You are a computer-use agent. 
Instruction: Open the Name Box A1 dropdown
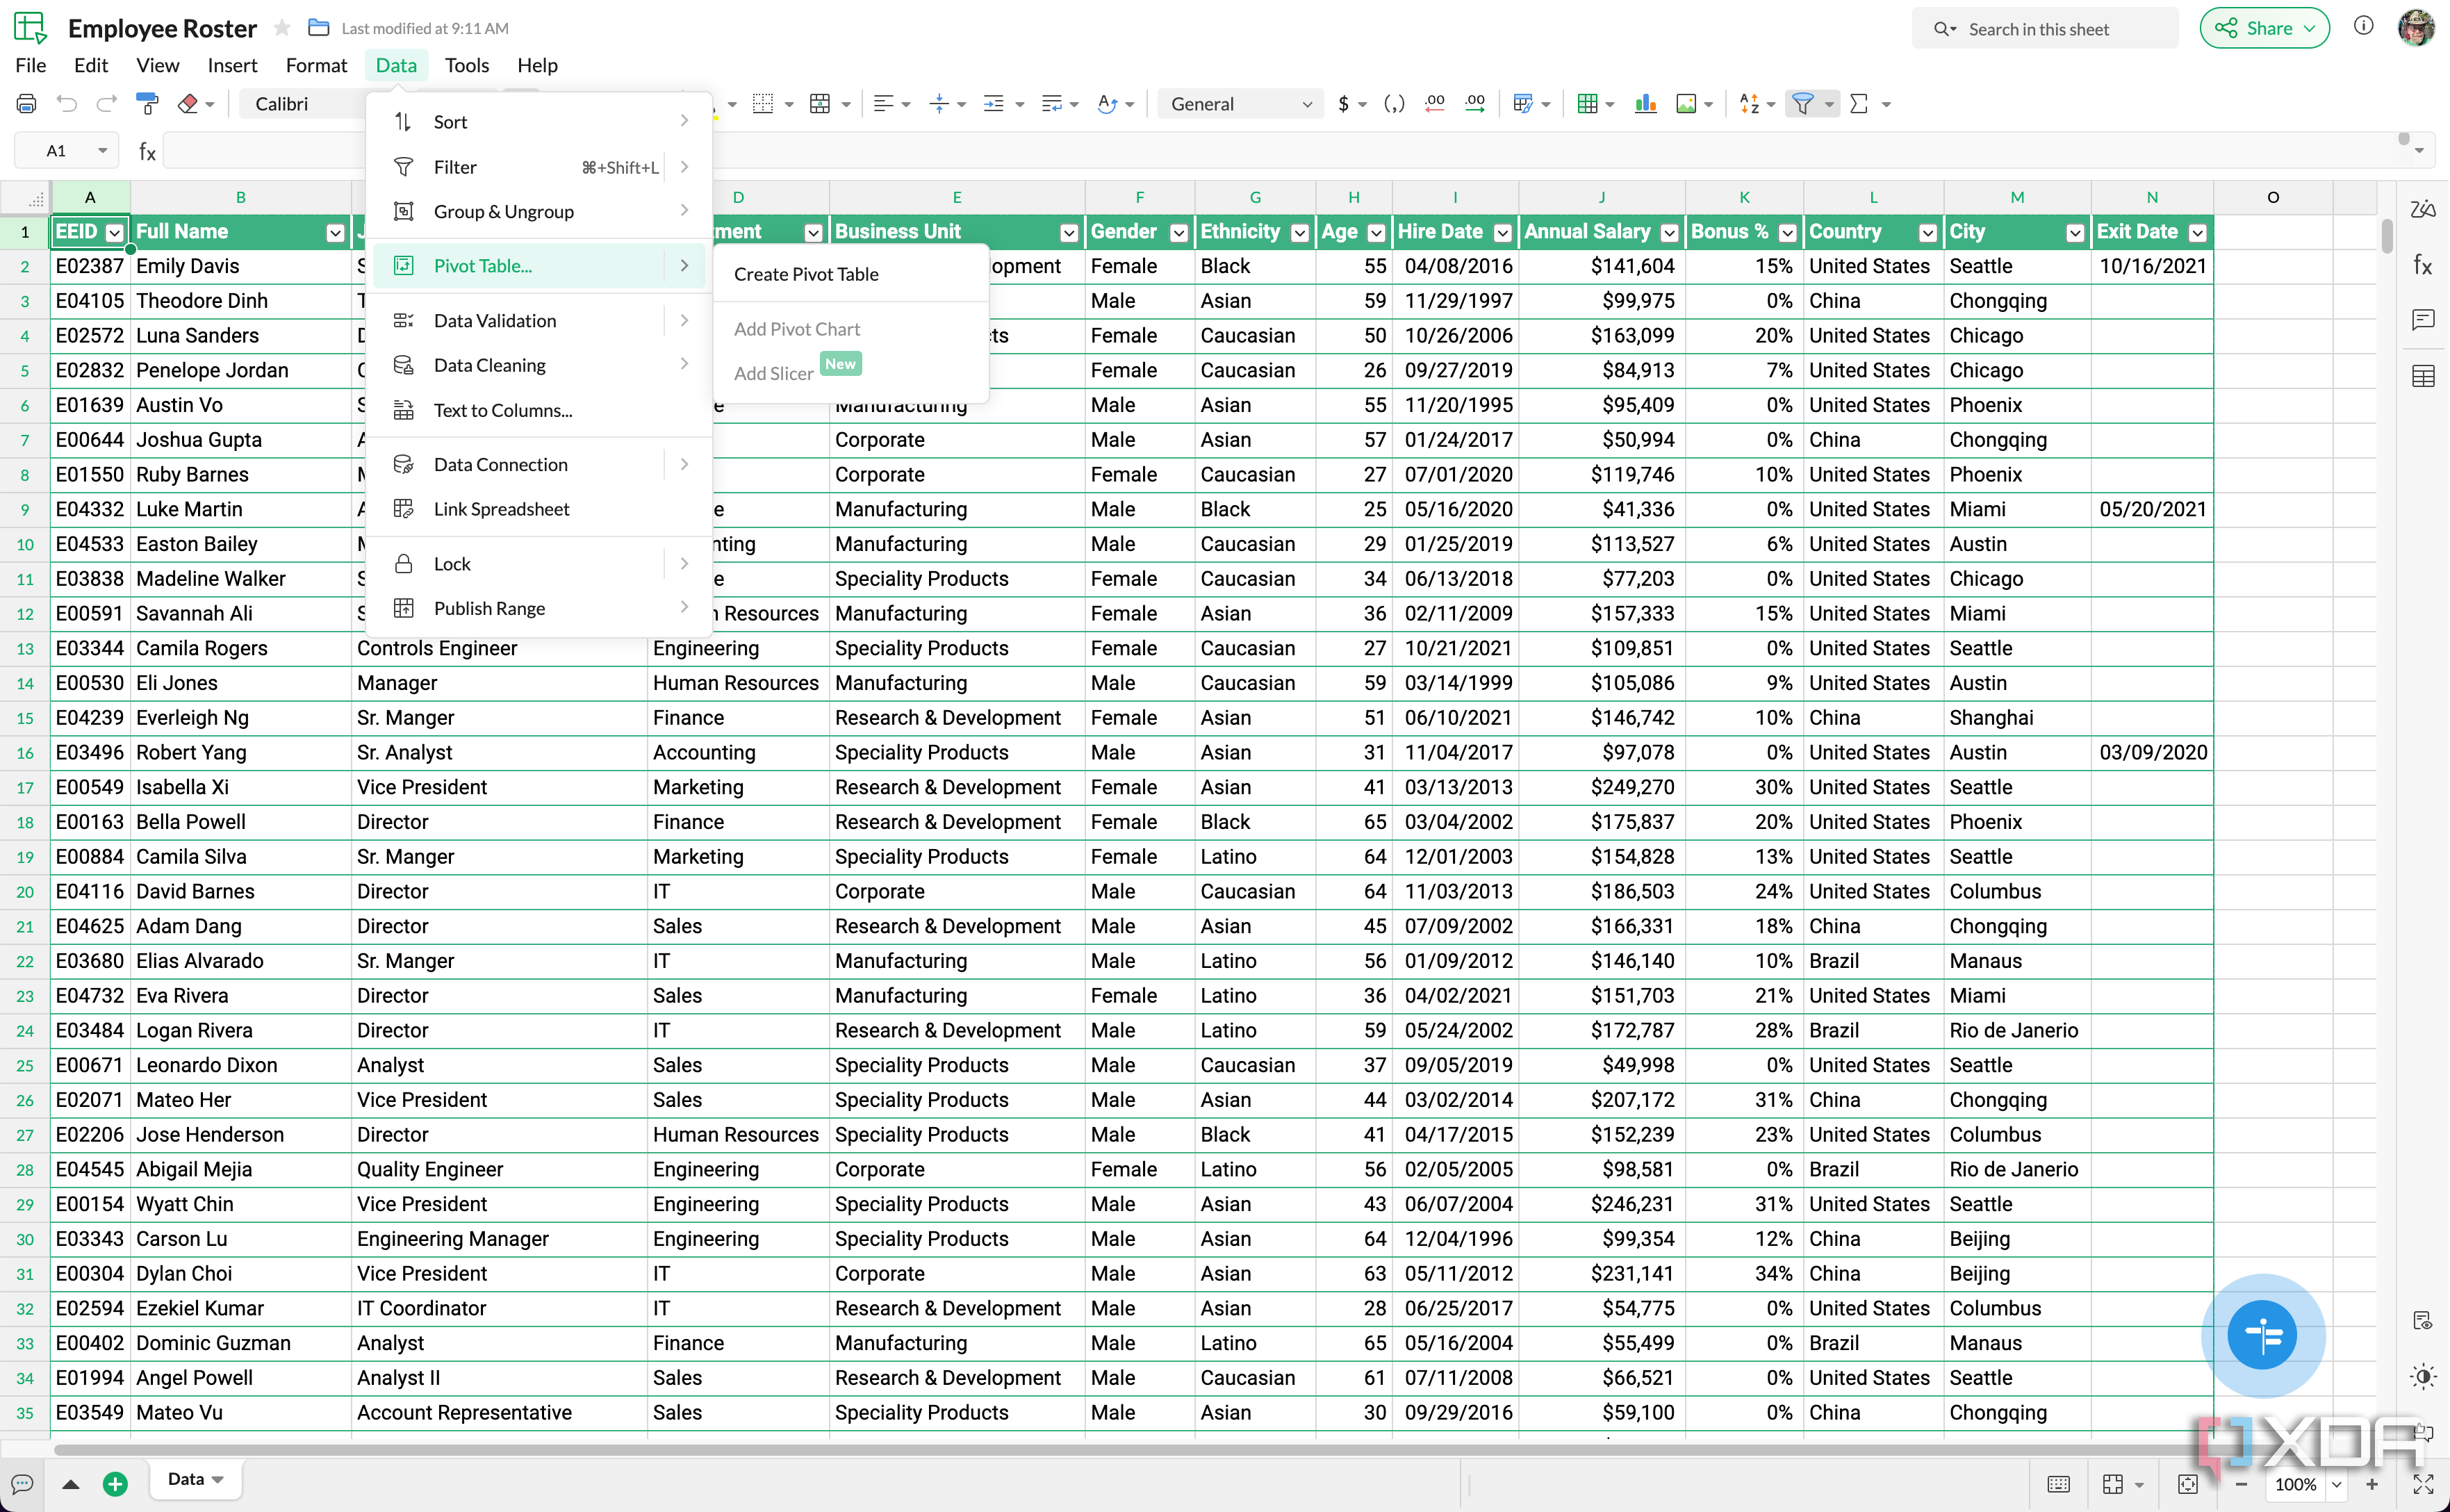pyautogui.click(x=102, y=151)
